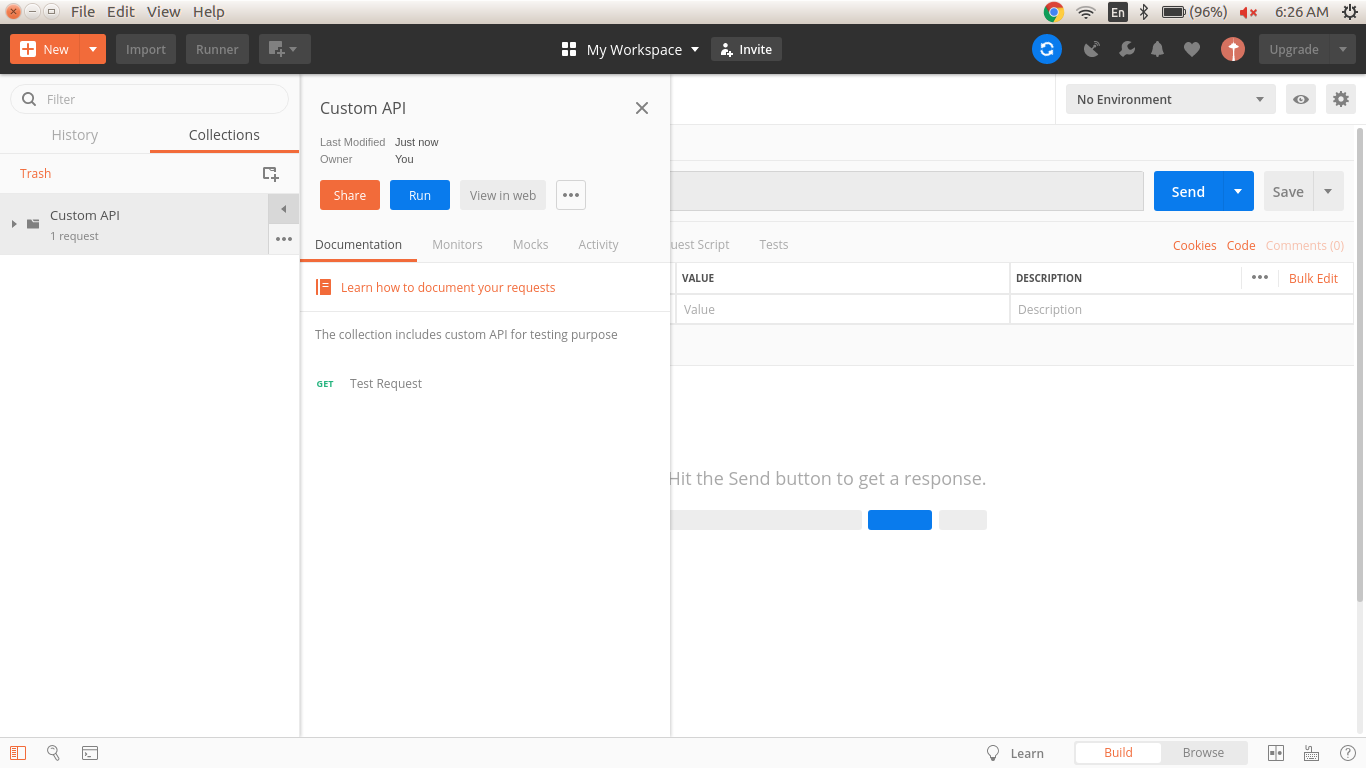Image resolution: width=1366 pixels, height=768 pixels.
Task: Open the sync status icon
Action: tap(1046, 48)
